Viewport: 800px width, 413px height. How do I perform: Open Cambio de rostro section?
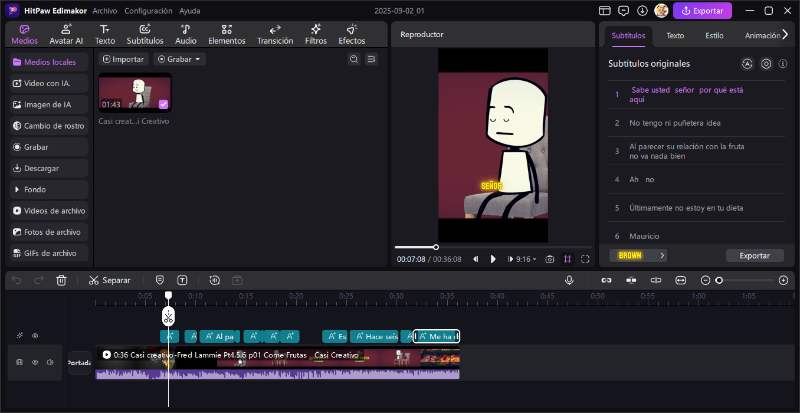coord(48,126)
